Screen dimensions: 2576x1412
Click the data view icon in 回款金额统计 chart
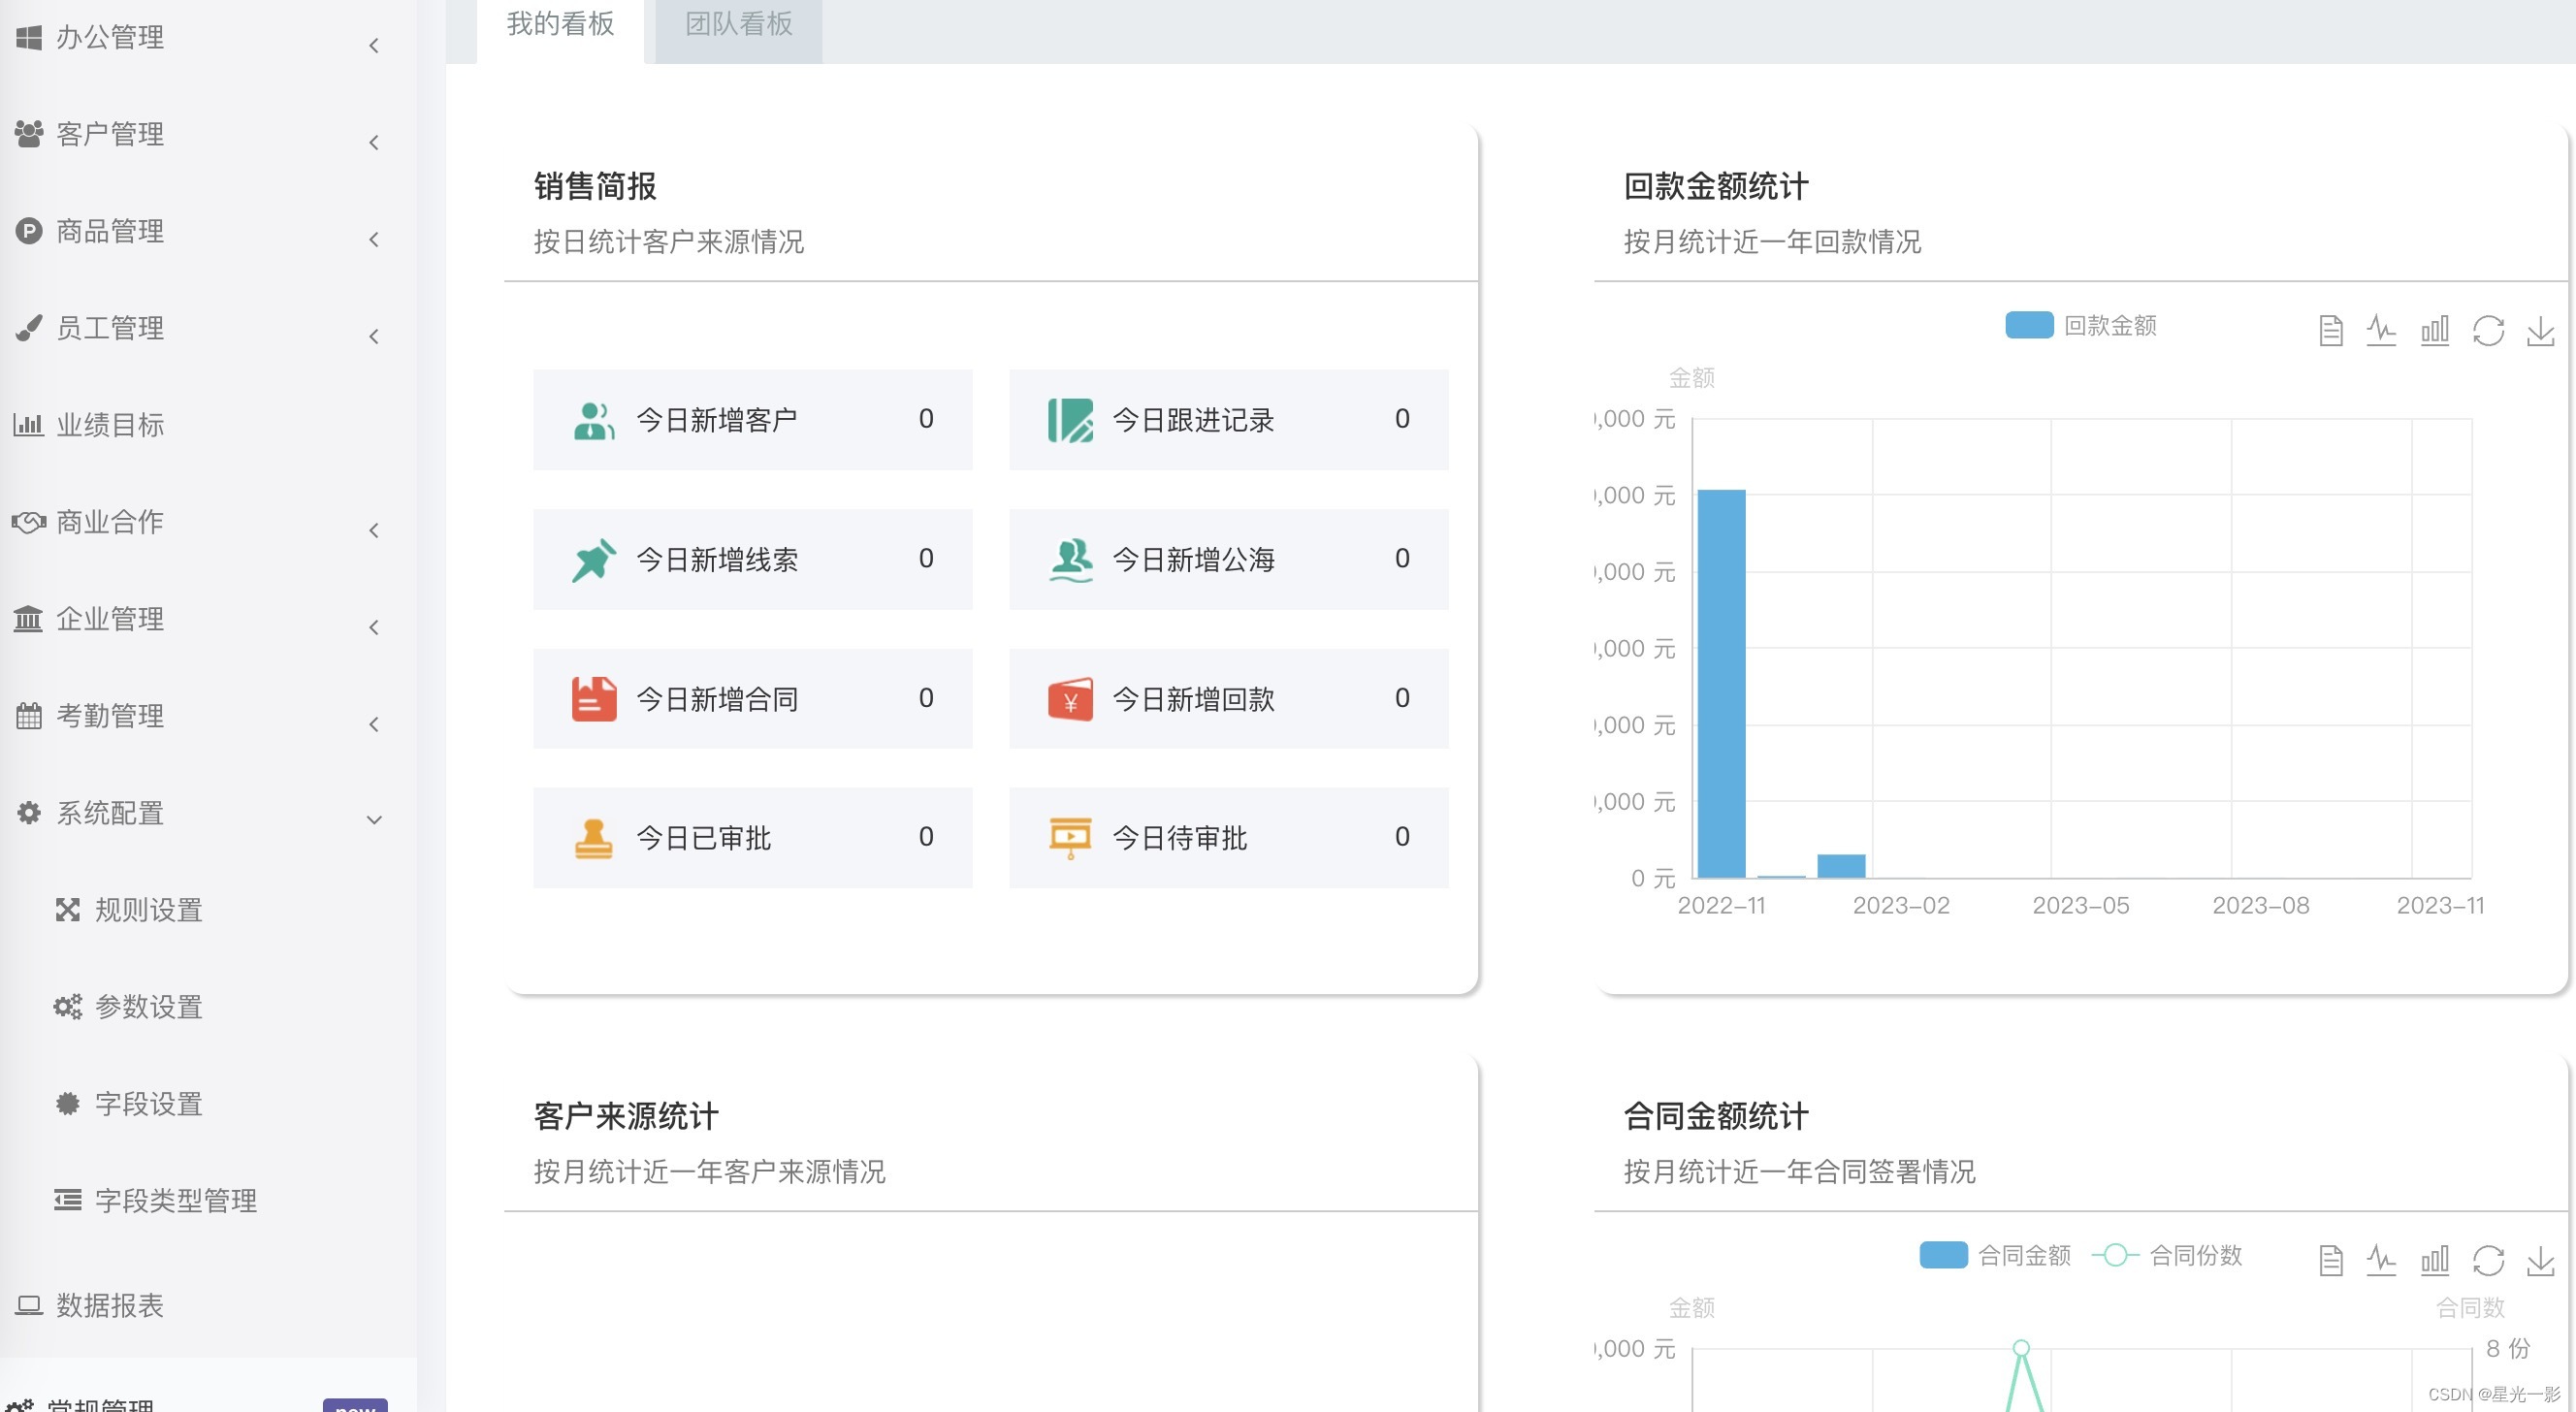2330,330
